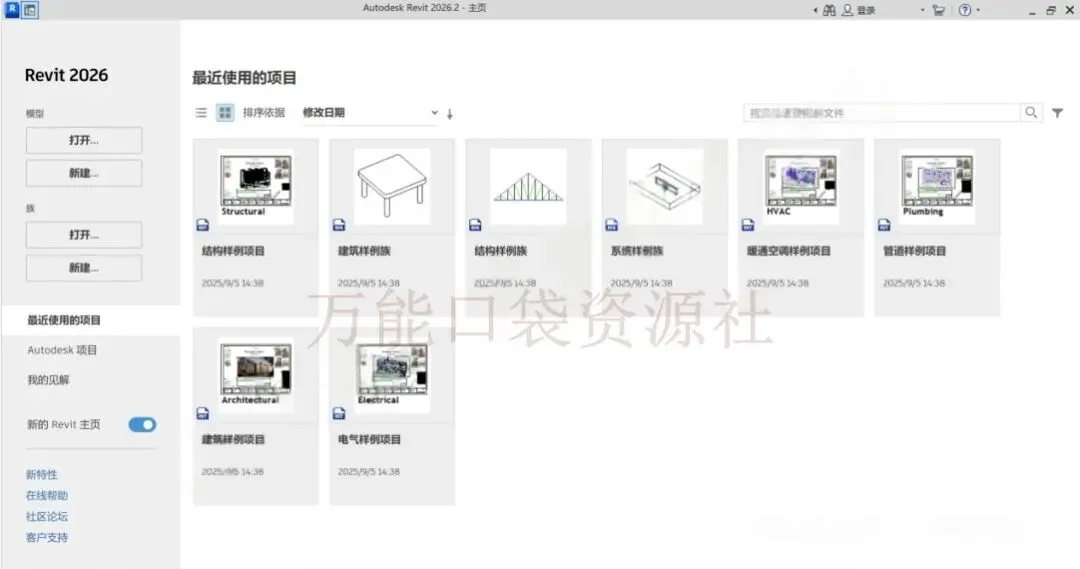This screenshot has width=1080, height=569.
Task: Click 打开 button under 模型
Action: (x=84, y=140)
